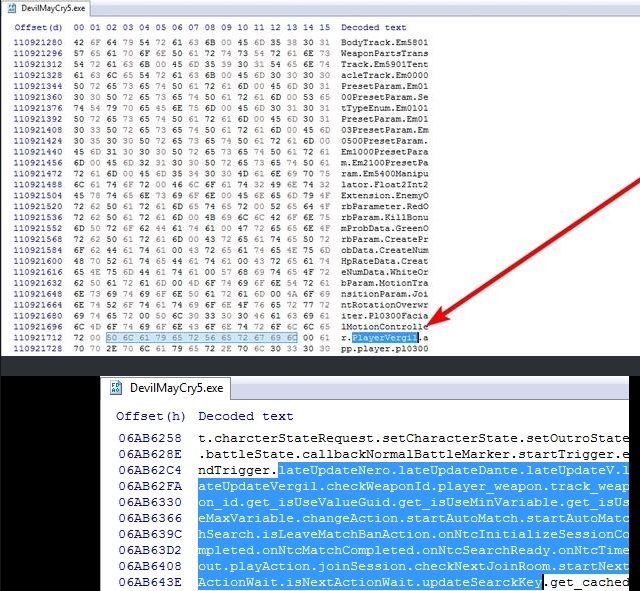This screenshot has height=591, width=640.
Task: Click offset 110921696 row label
Action: [38, 327]
